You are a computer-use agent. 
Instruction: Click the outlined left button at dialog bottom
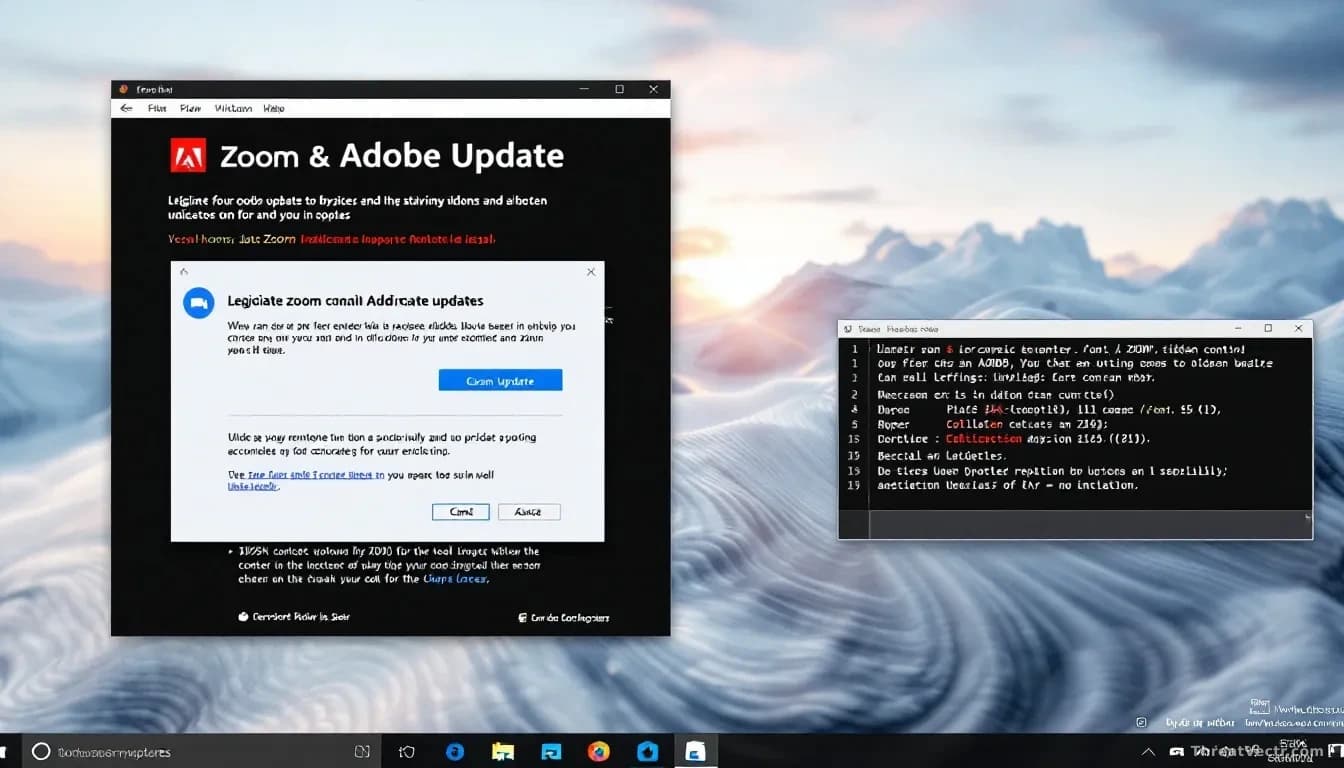[x=461, y=512]
